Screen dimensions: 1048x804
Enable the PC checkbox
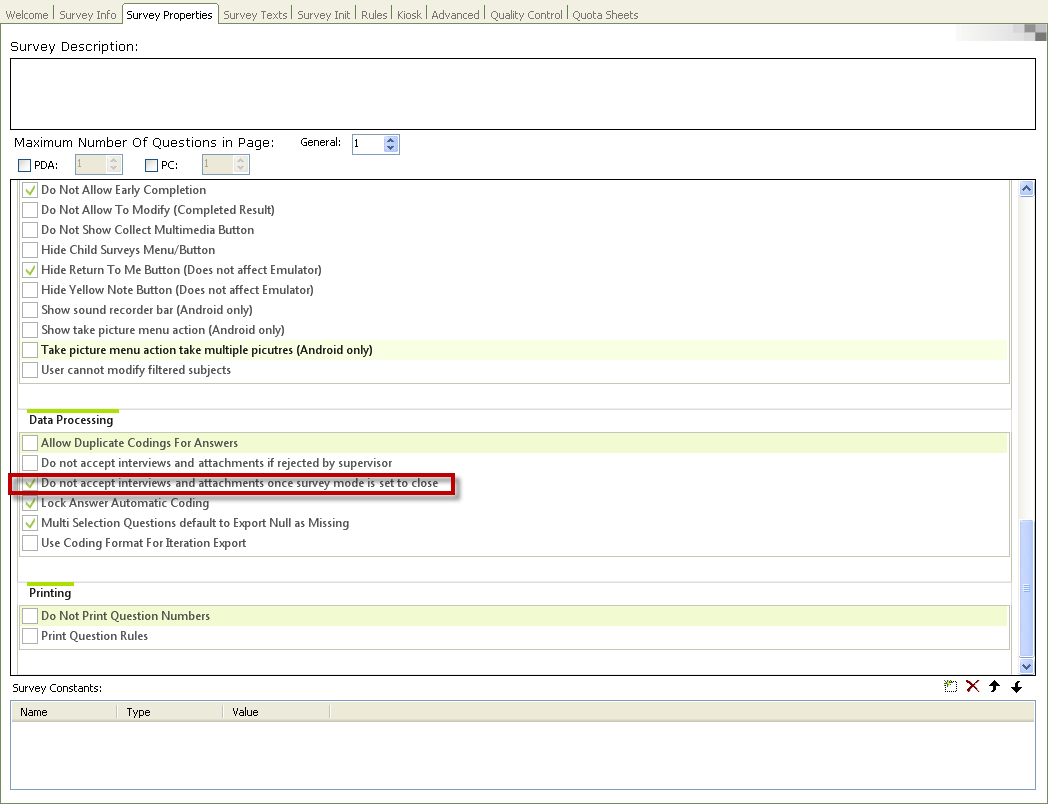point(152,165)
